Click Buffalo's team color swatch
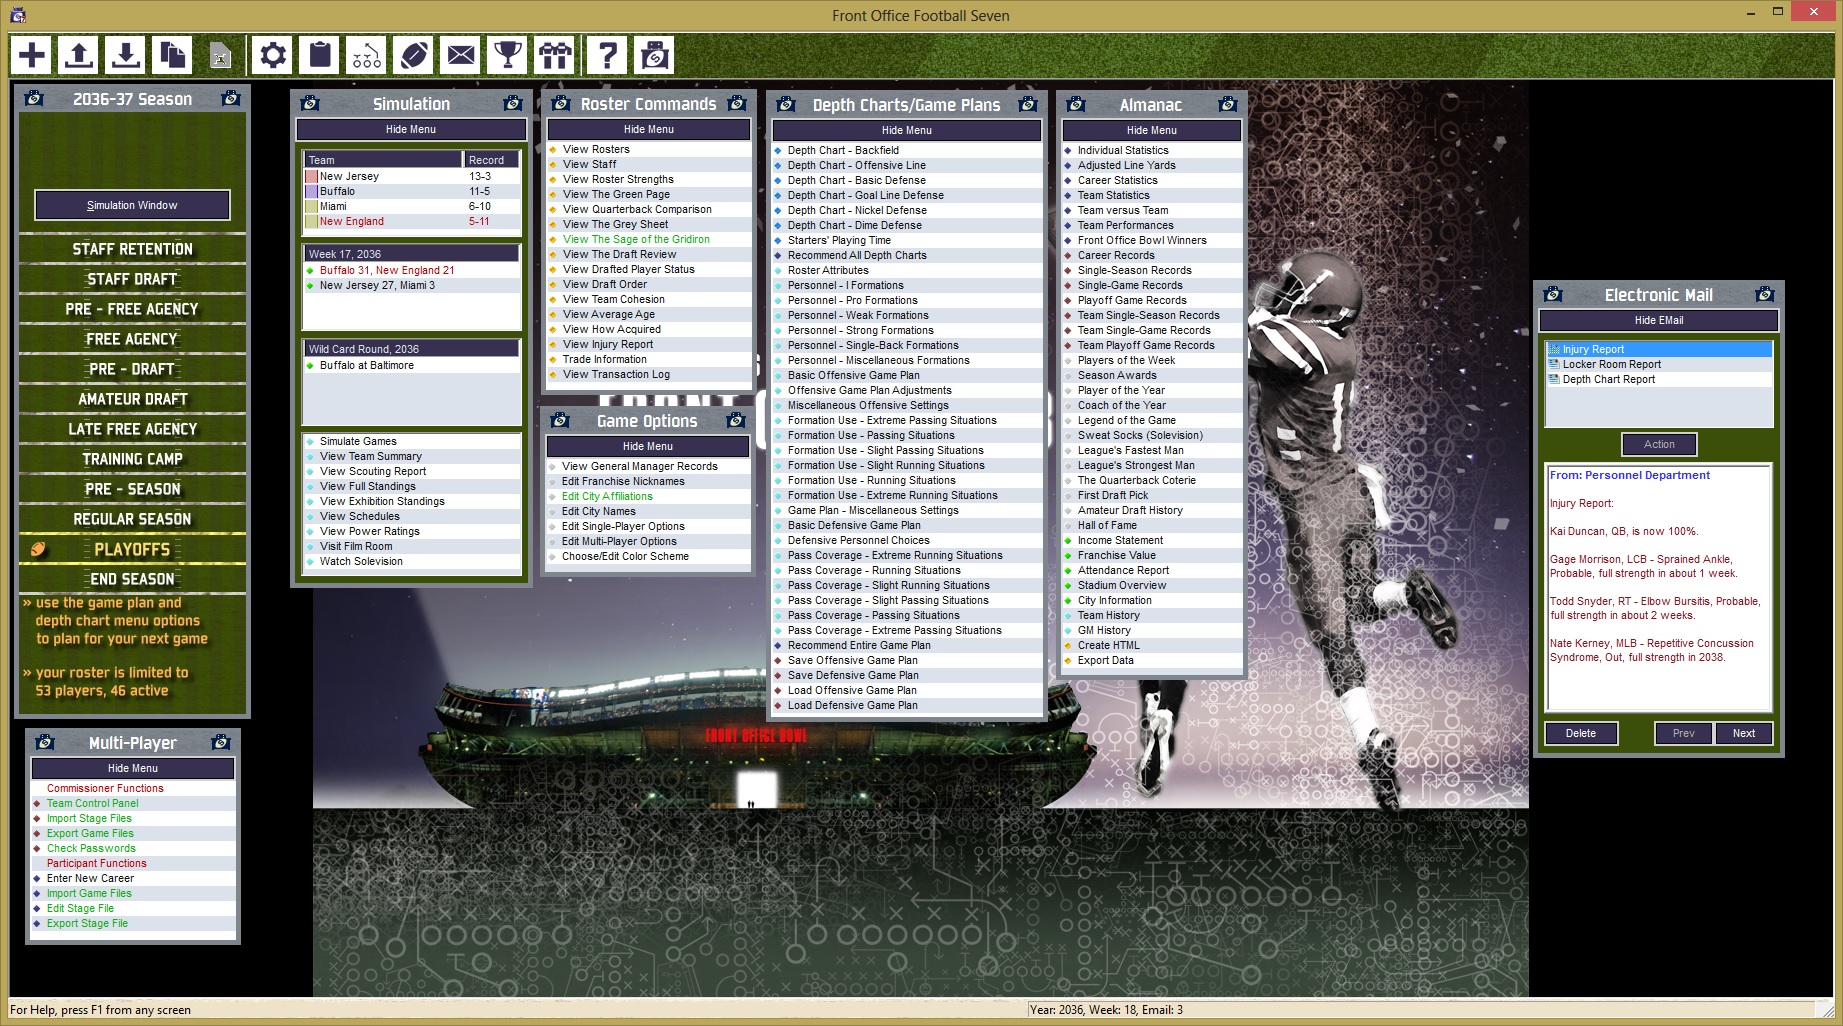 (x=311, y=191)
